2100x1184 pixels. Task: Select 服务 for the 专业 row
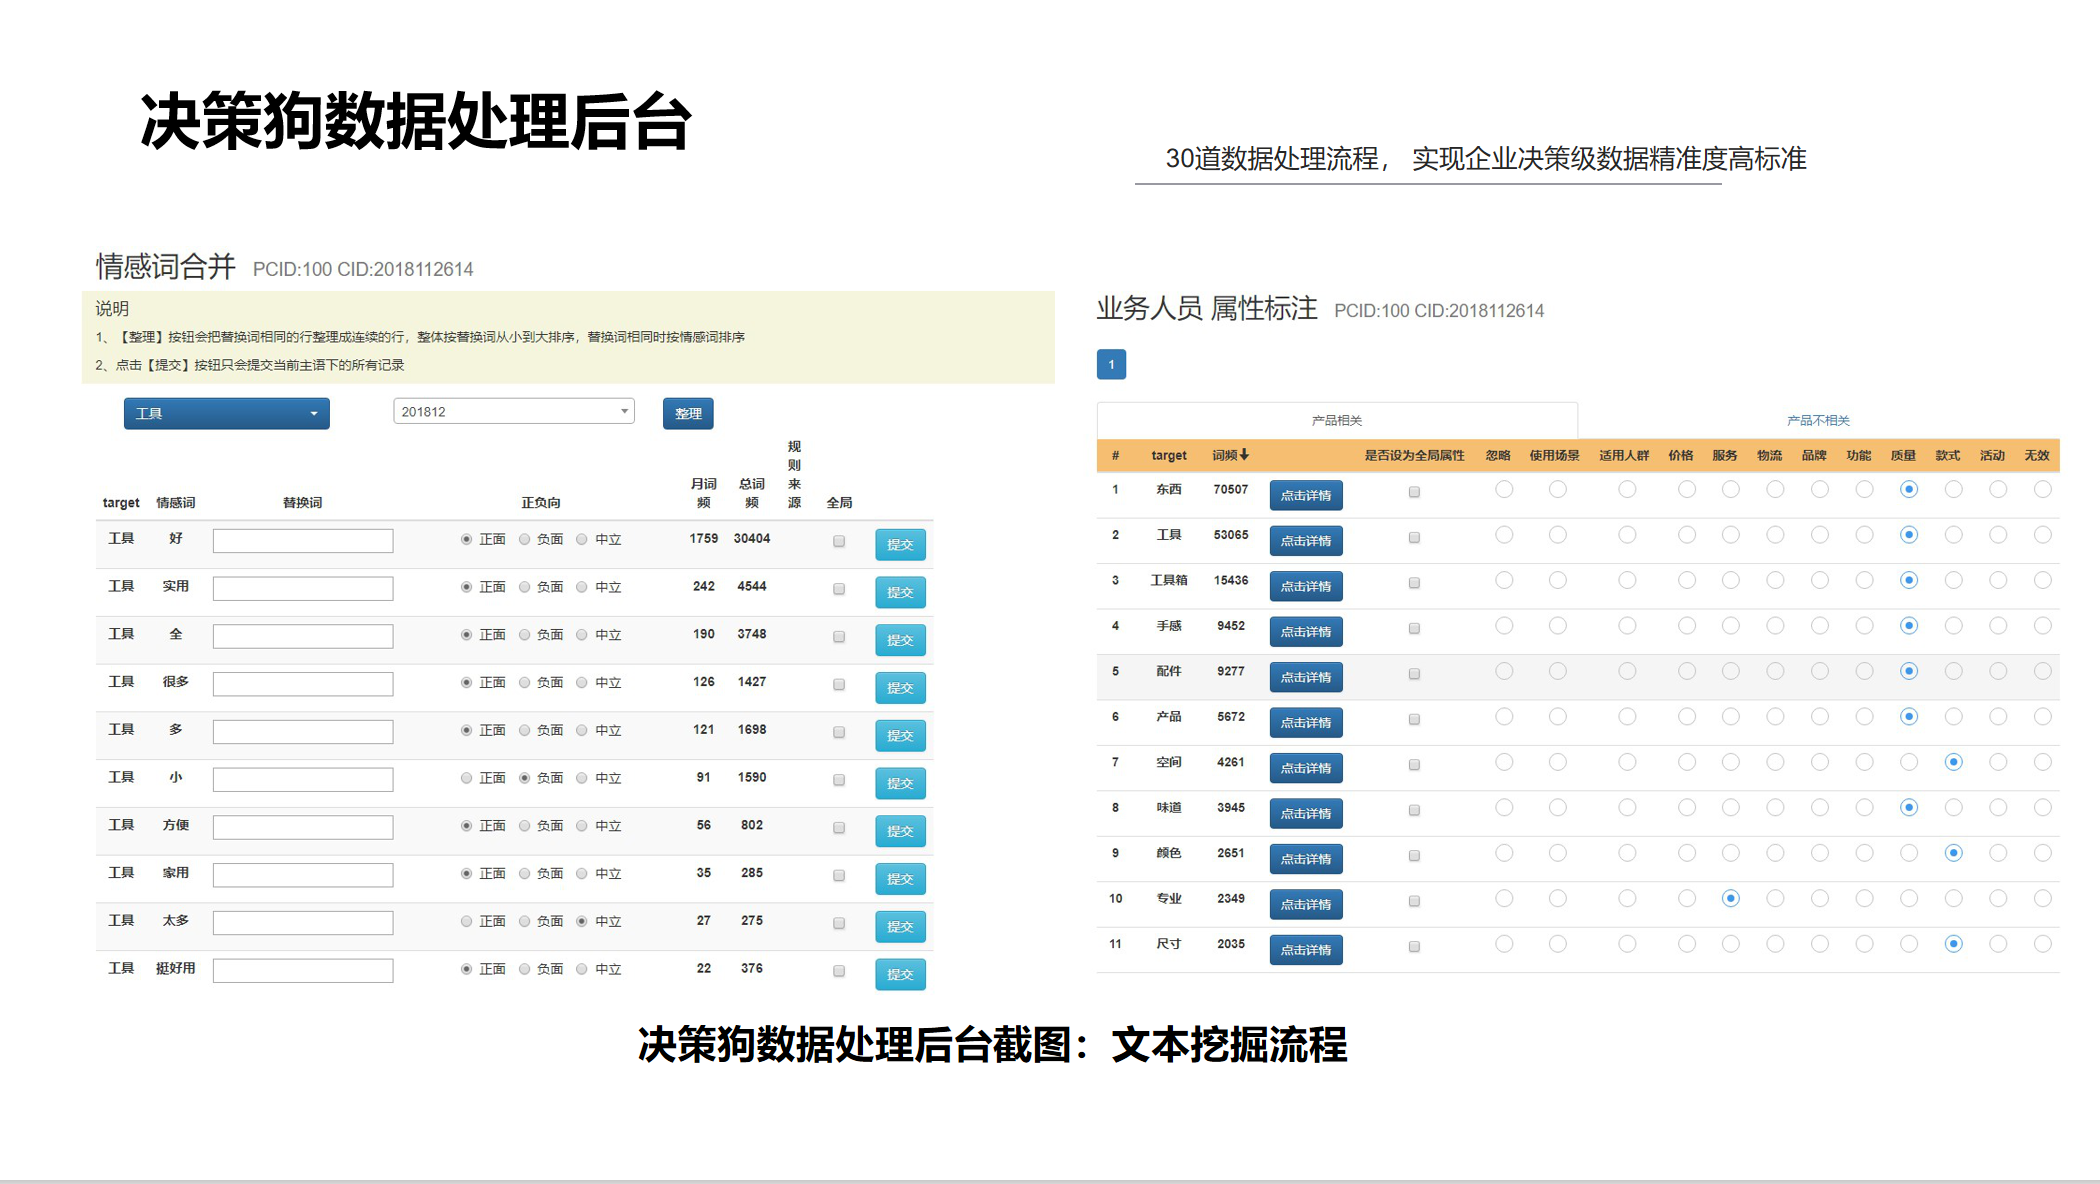1731,898
